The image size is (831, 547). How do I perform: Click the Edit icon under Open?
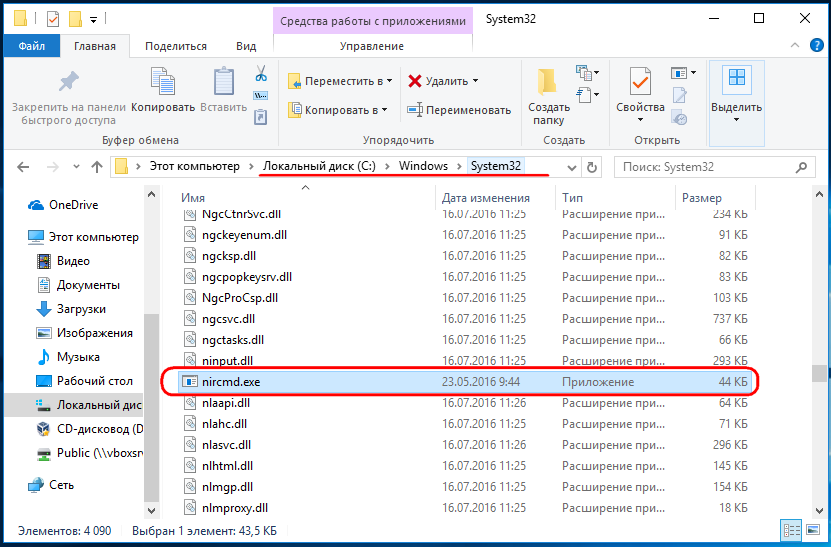coord(679,95)
